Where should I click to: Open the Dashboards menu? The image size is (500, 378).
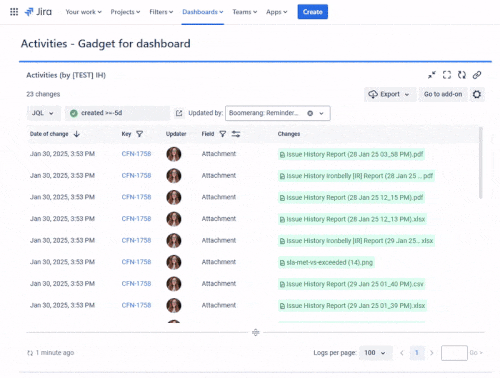point(203,12)
